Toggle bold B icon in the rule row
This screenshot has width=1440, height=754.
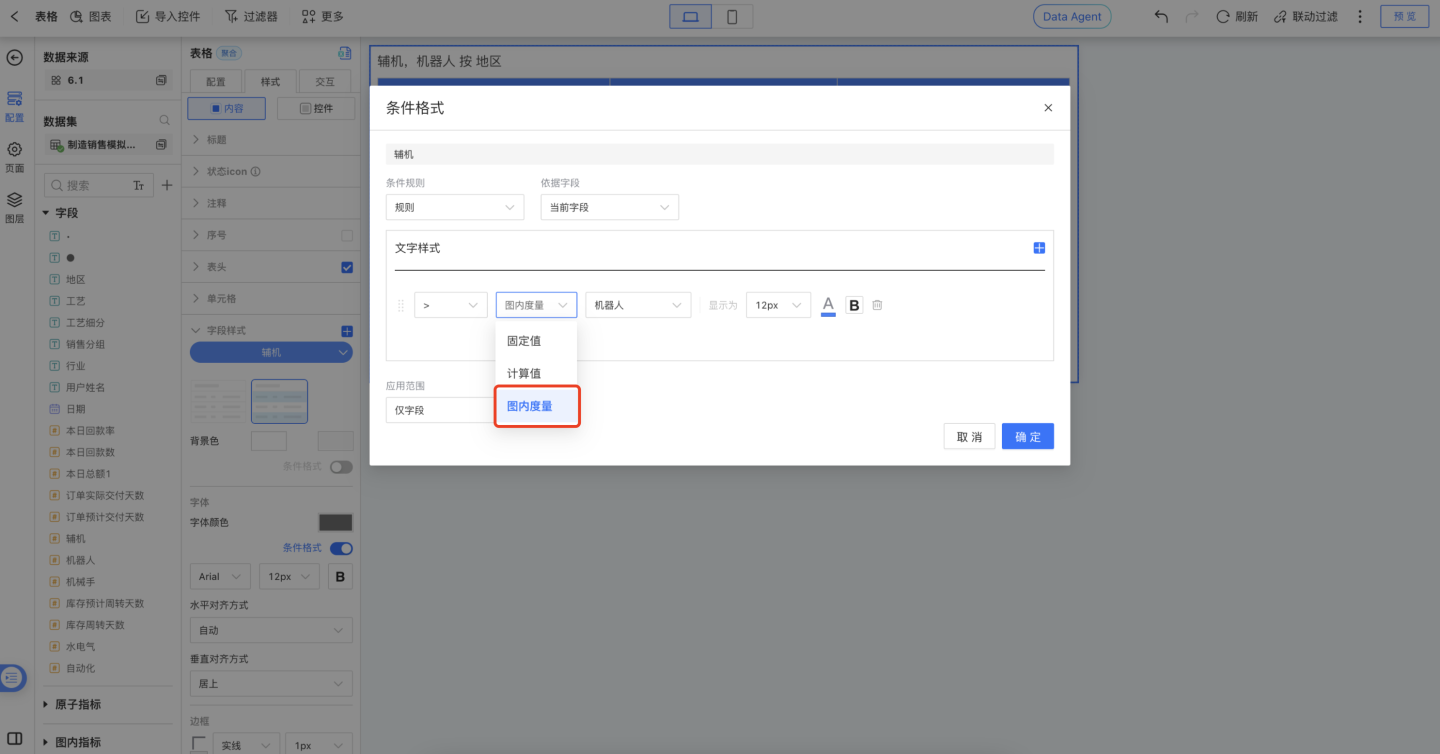click(x=854, y=305)
